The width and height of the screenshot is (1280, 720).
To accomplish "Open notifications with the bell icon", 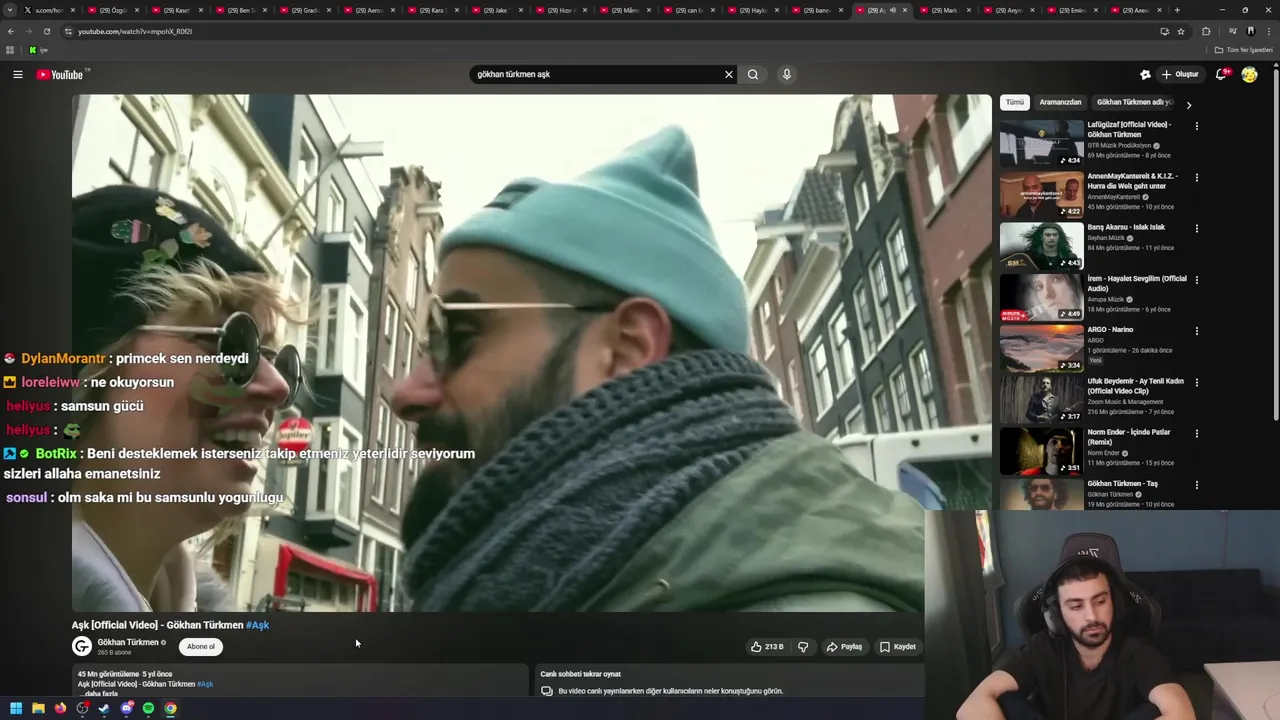I will [1221, 74].
